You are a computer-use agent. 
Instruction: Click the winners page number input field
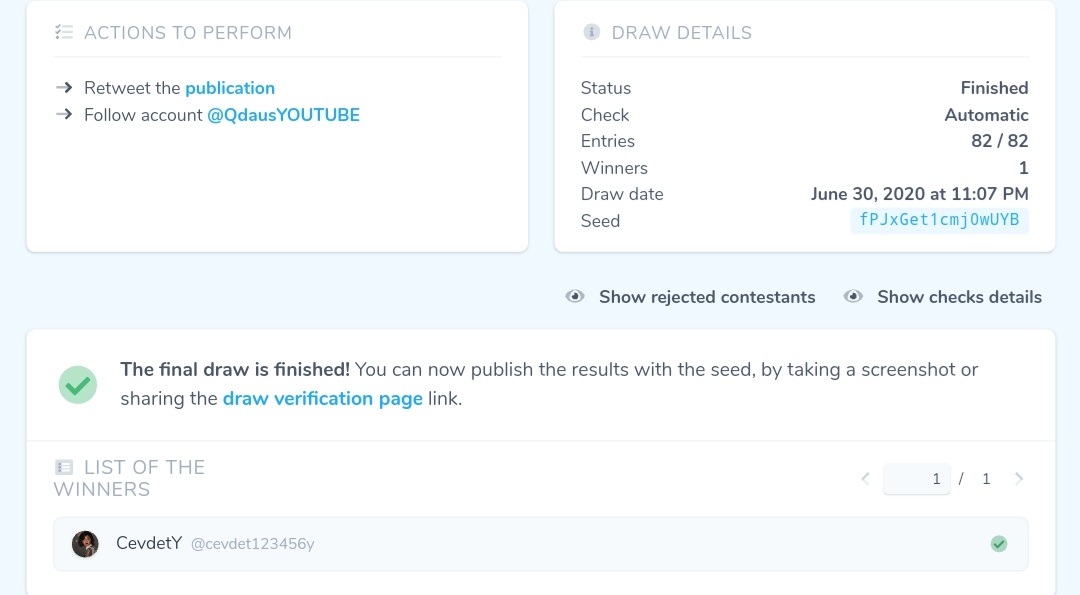pyautogui.click(x=917, y=479)
